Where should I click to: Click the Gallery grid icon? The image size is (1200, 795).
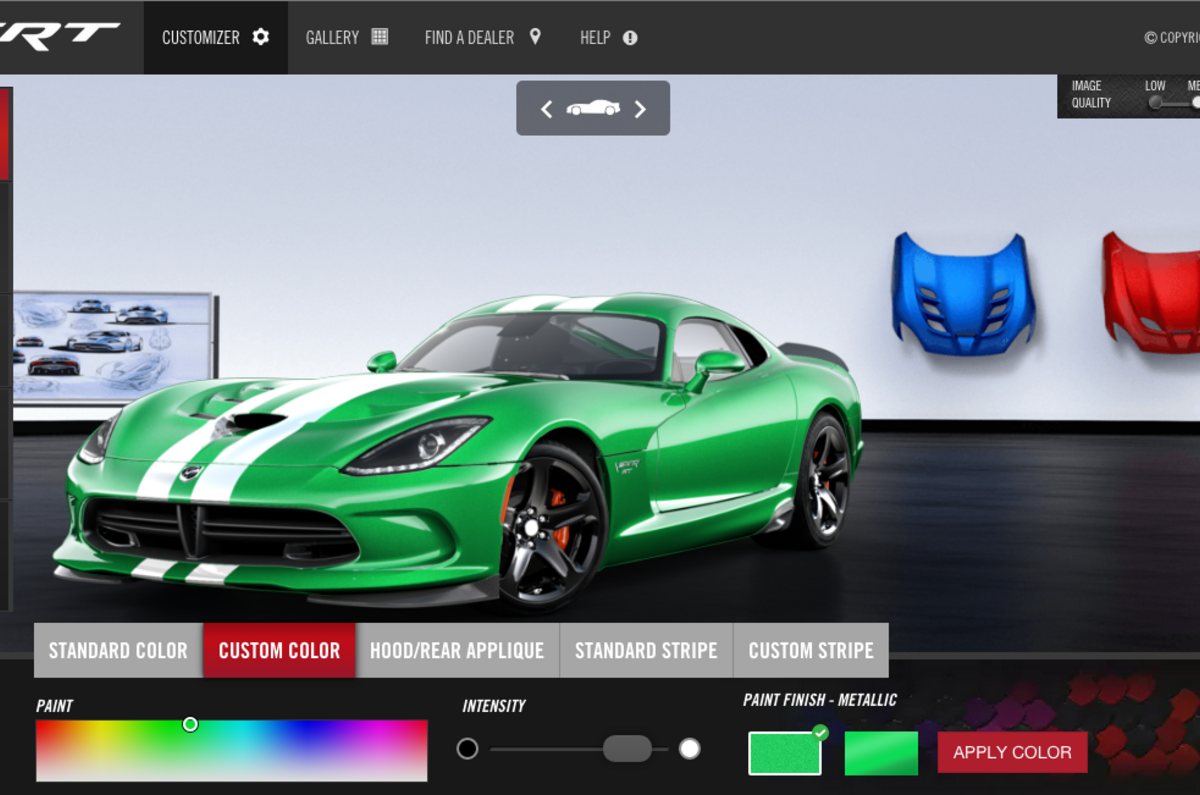[x=379, y=37]
